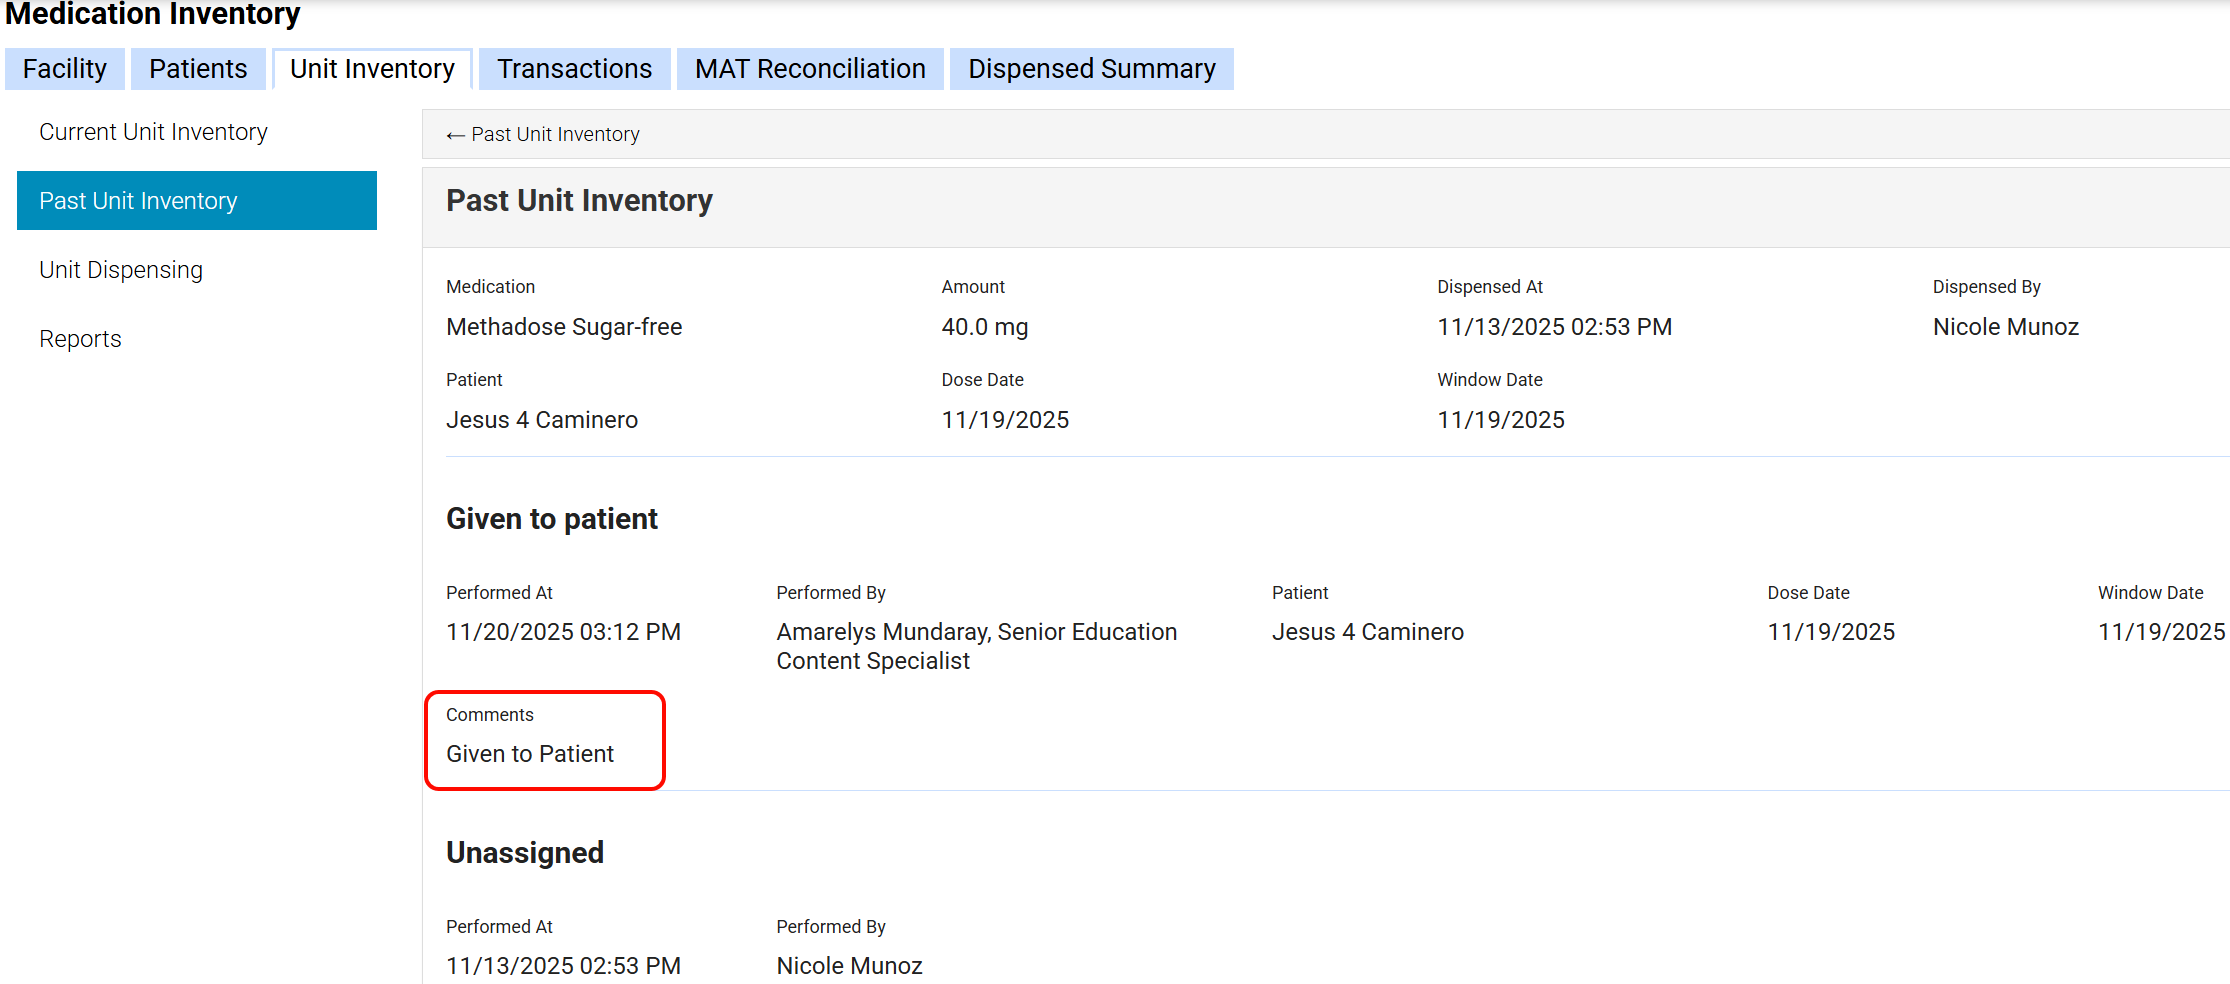Screen dimensions: 2230x984
Task: Click the Medication Inventory page title
Action: [x=152, y=15]
